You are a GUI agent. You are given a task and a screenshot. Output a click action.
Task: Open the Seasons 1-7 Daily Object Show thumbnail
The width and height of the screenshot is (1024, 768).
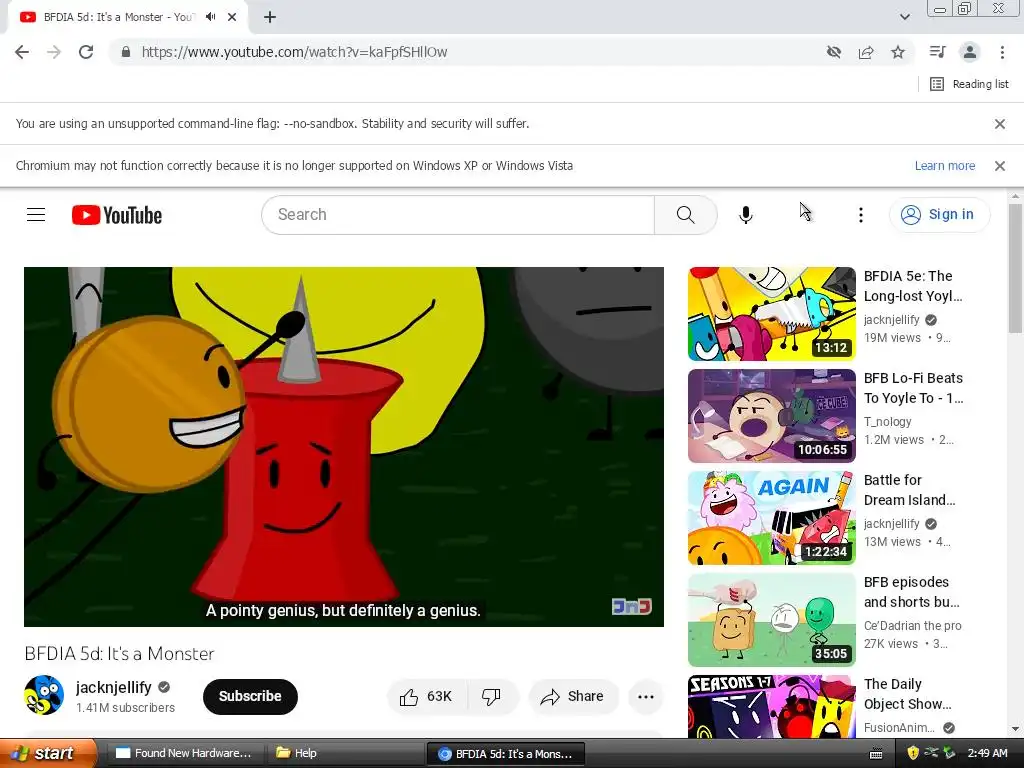tap(771, 707)
